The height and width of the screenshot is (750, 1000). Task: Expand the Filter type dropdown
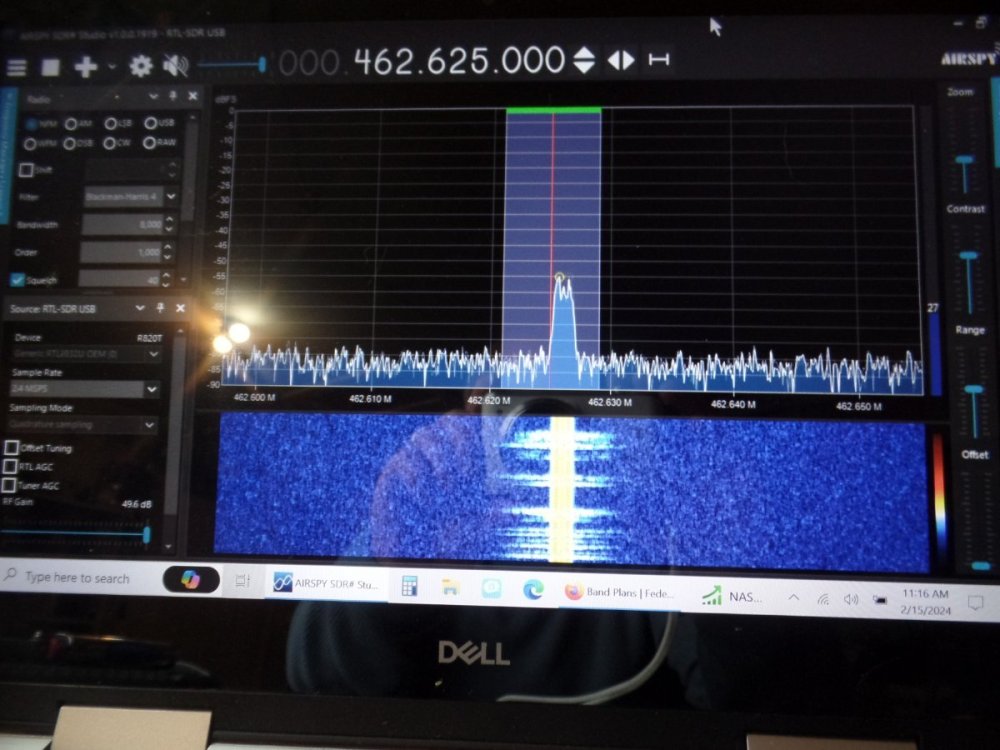coord(171,197)
